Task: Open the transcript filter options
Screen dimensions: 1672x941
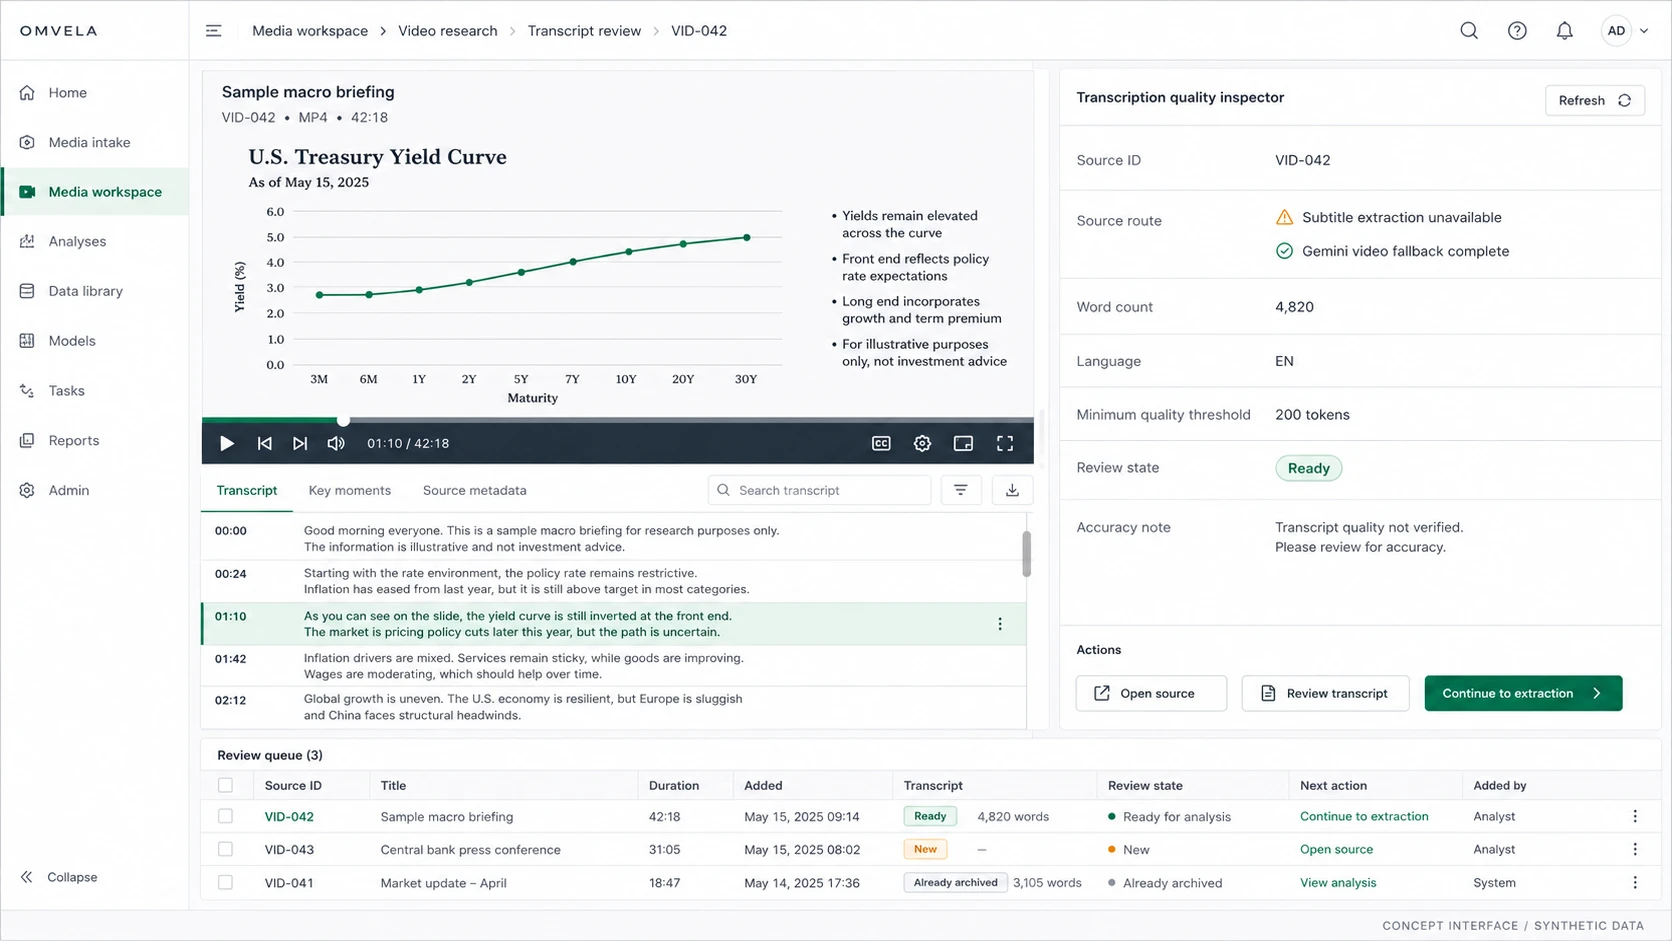Action: [x=960, y=490]
